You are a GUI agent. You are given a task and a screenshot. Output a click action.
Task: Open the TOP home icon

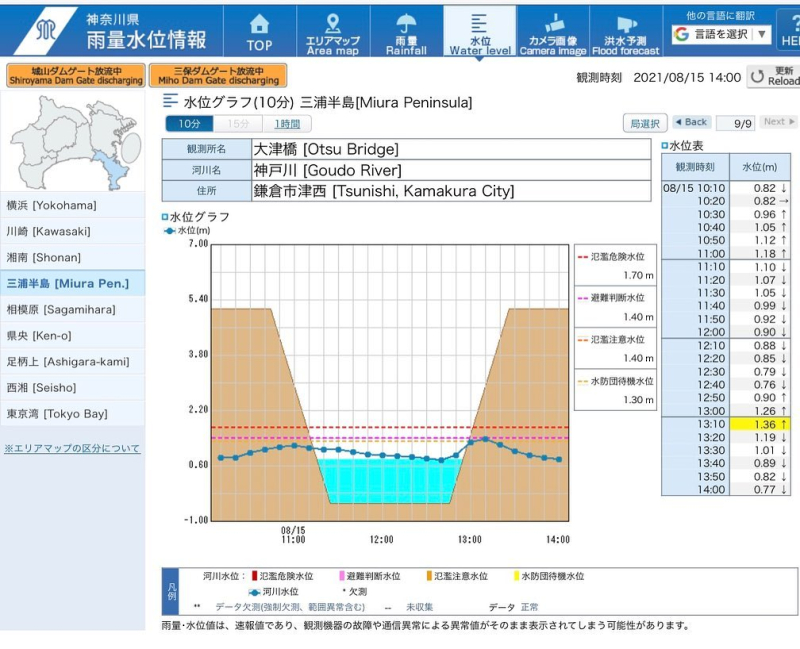[x=259, y=32]
